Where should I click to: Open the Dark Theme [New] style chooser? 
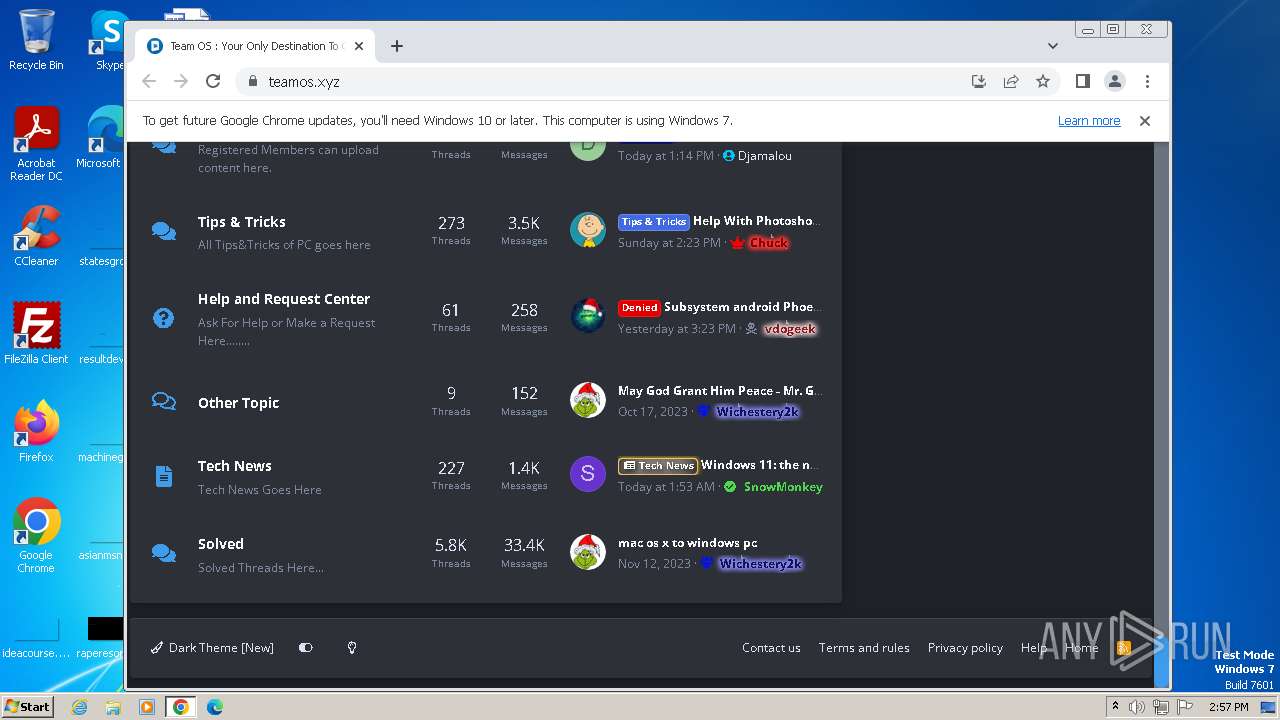[x=212, y=648]
